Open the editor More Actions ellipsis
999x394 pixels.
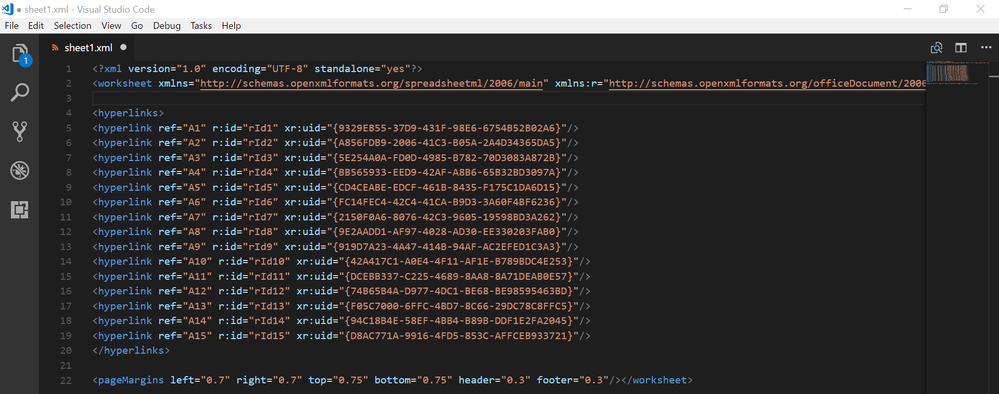tap(986, 47)
